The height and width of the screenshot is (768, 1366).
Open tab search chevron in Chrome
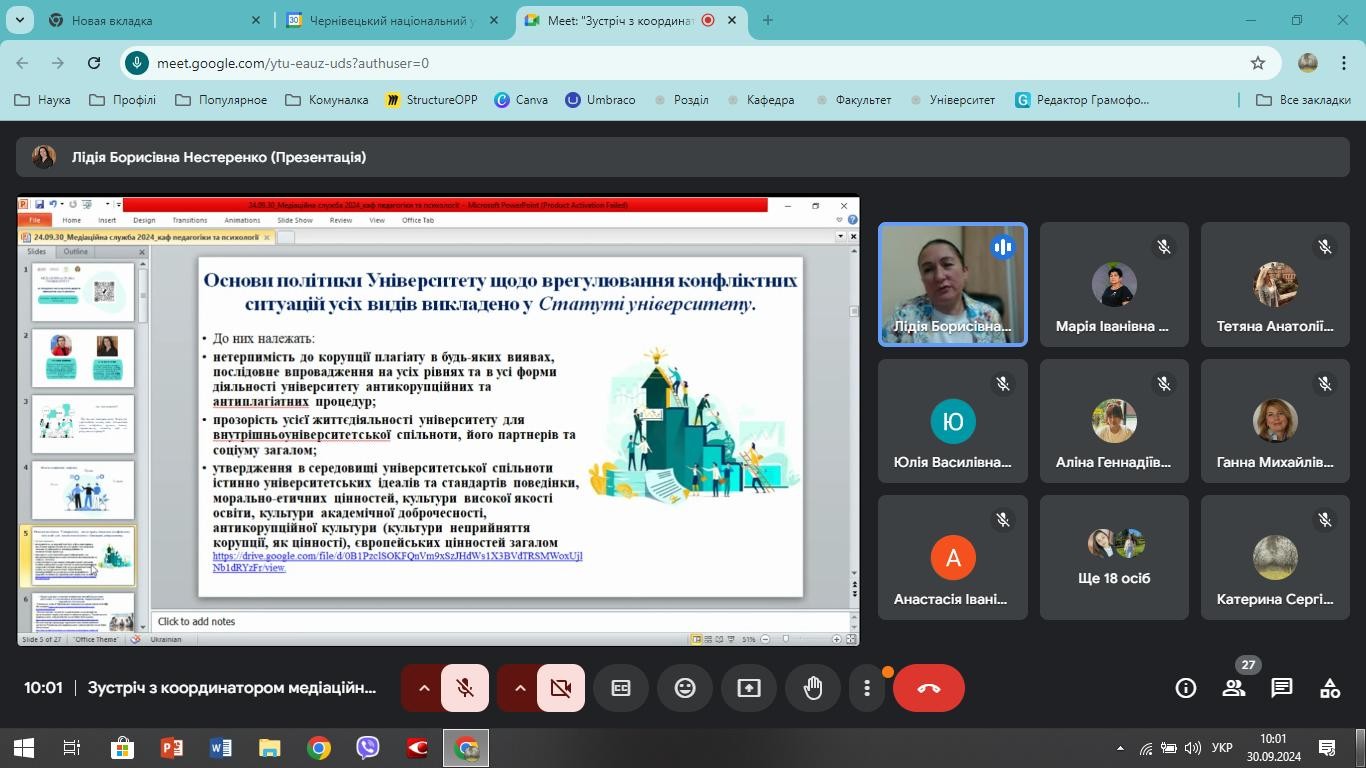coord(19,19)
